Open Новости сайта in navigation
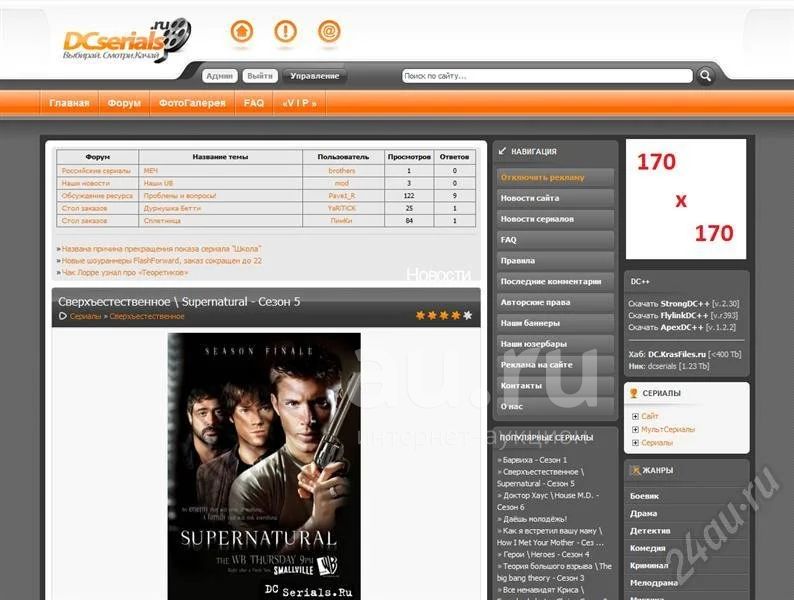This screenshot has width=794, height=600. [x=555, y=198]
